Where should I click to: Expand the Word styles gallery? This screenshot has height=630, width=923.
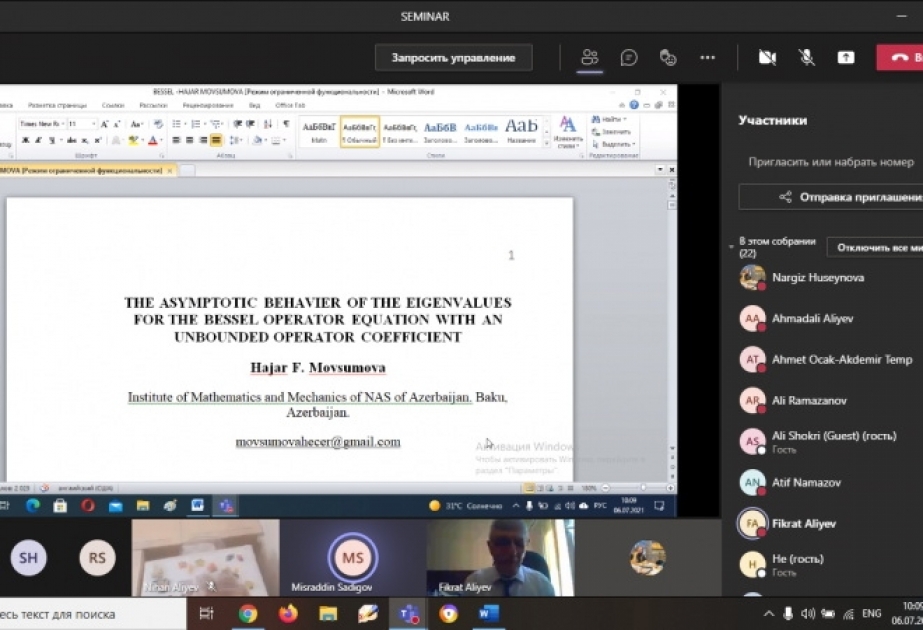[546, 143]
